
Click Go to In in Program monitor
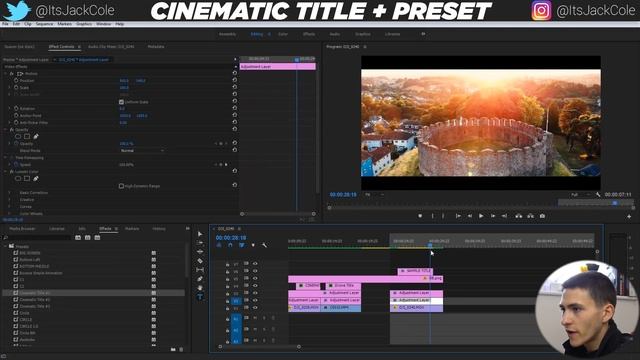click(x=458, y=216)
